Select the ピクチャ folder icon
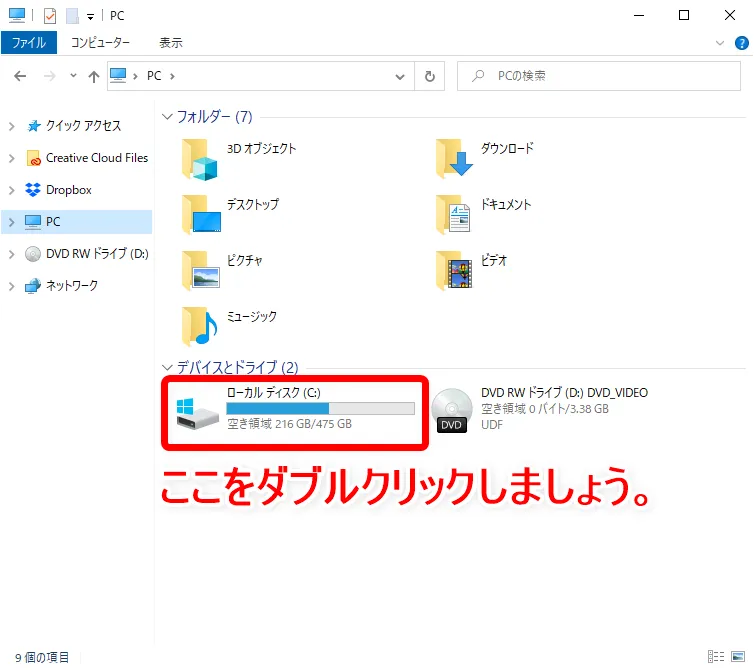The image size is (754, 670). click(201, 270)
